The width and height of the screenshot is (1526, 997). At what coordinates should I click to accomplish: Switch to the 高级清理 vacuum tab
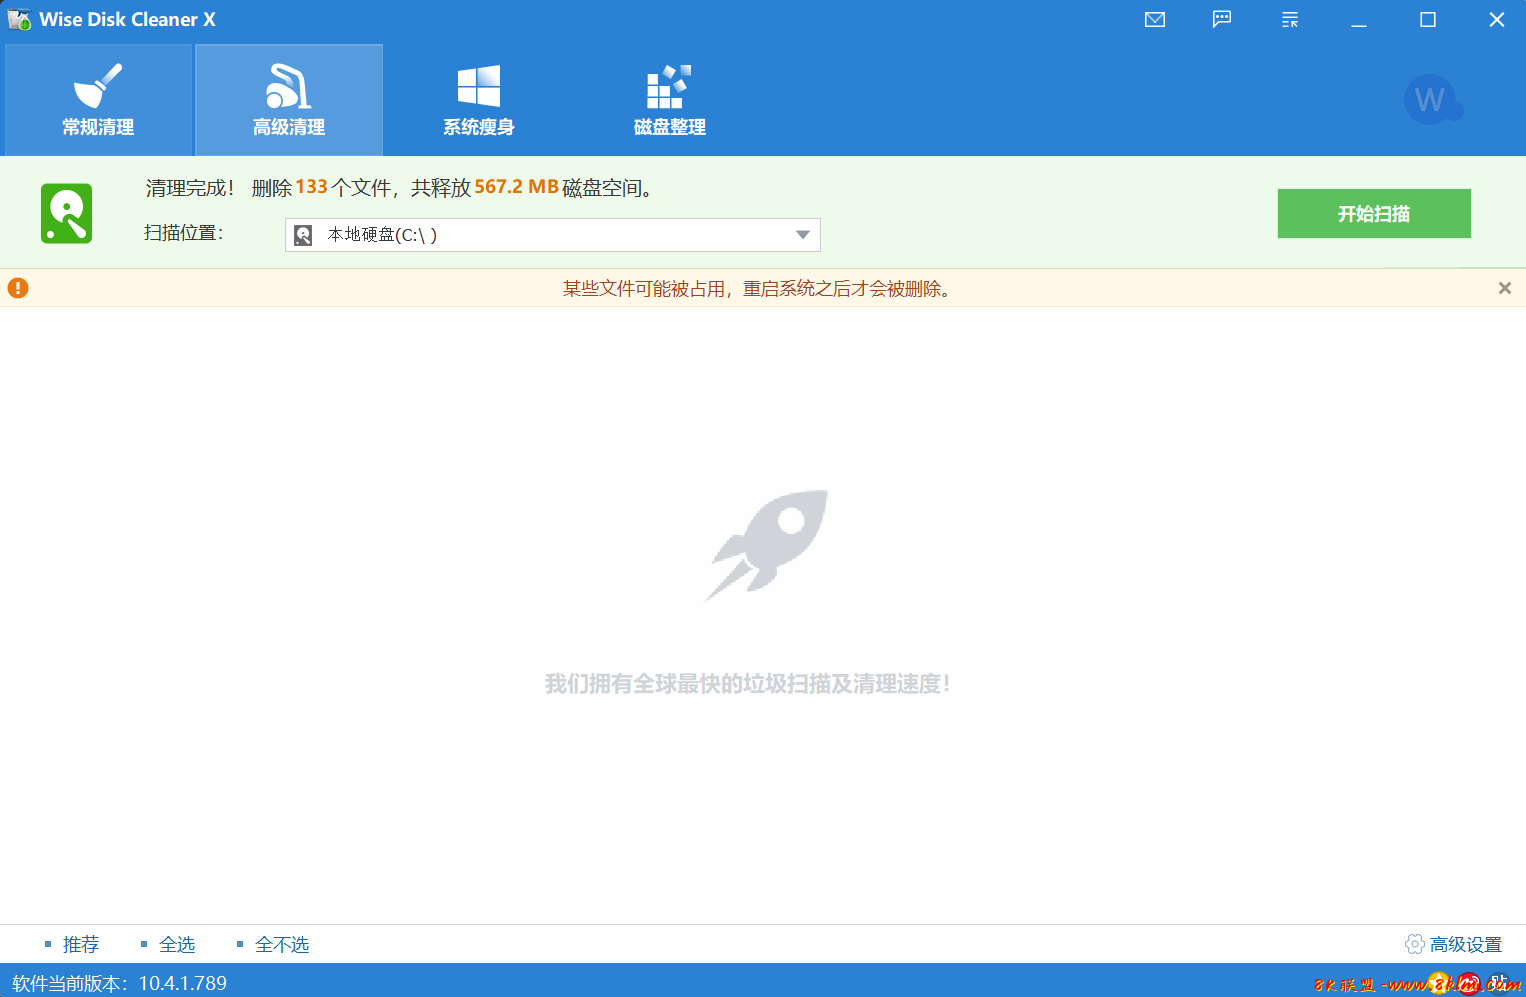[x=289, y=100]
